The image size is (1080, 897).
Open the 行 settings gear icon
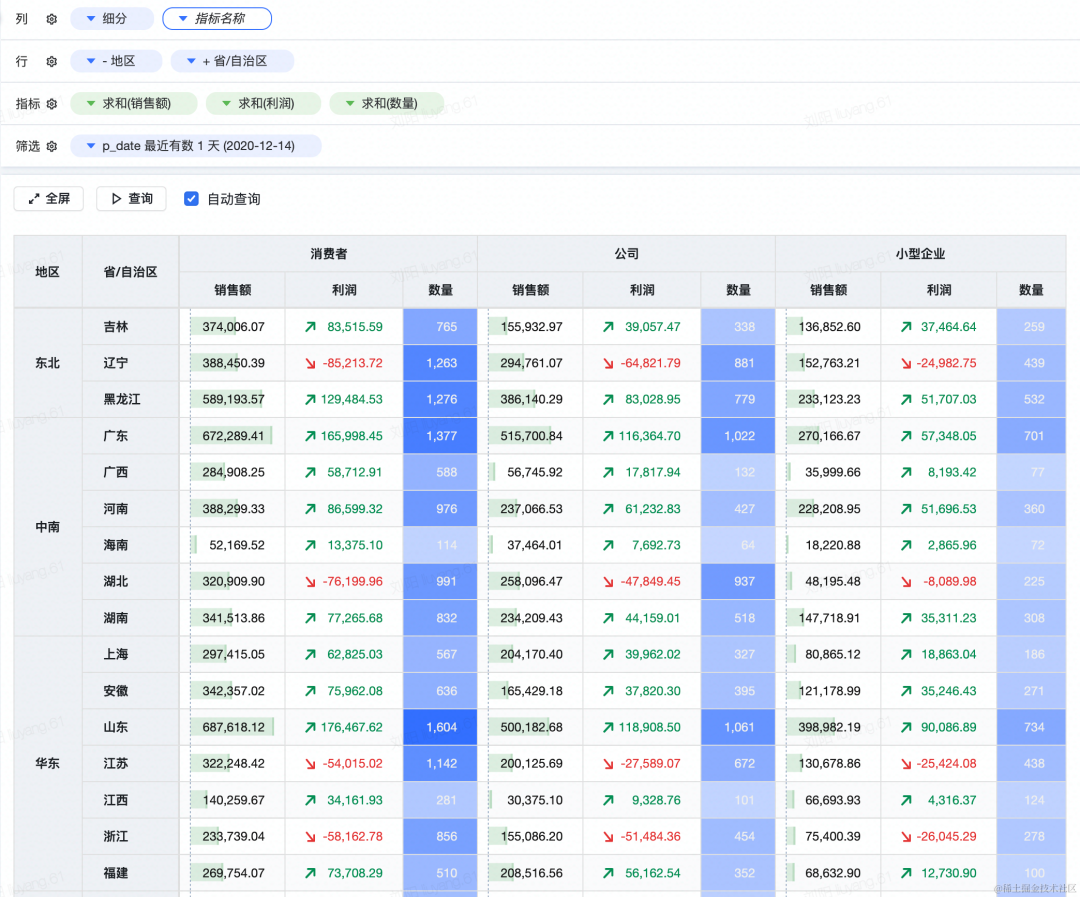click(52, 61)
